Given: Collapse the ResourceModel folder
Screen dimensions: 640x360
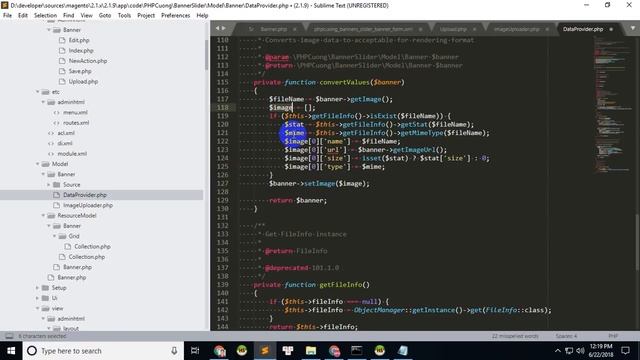Looking at the screenshot, I should (x=43, y=216).
